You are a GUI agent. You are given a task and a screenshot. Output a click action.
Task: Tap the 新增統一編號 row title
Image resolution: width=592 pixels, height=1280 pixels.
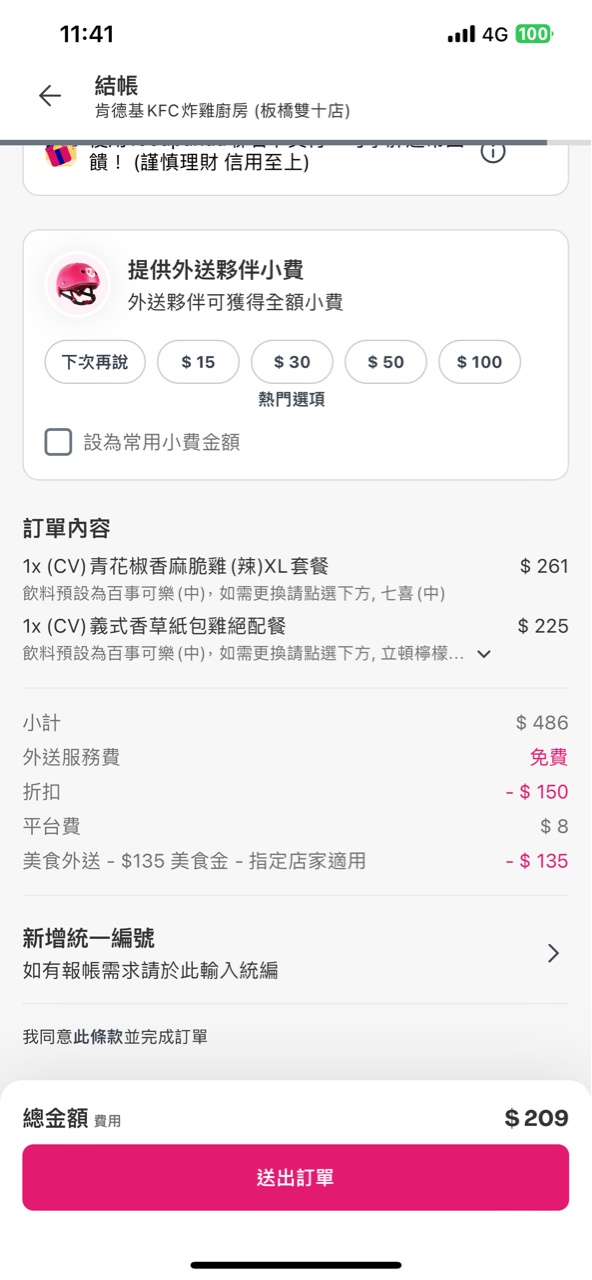click(x=89, y=938)
